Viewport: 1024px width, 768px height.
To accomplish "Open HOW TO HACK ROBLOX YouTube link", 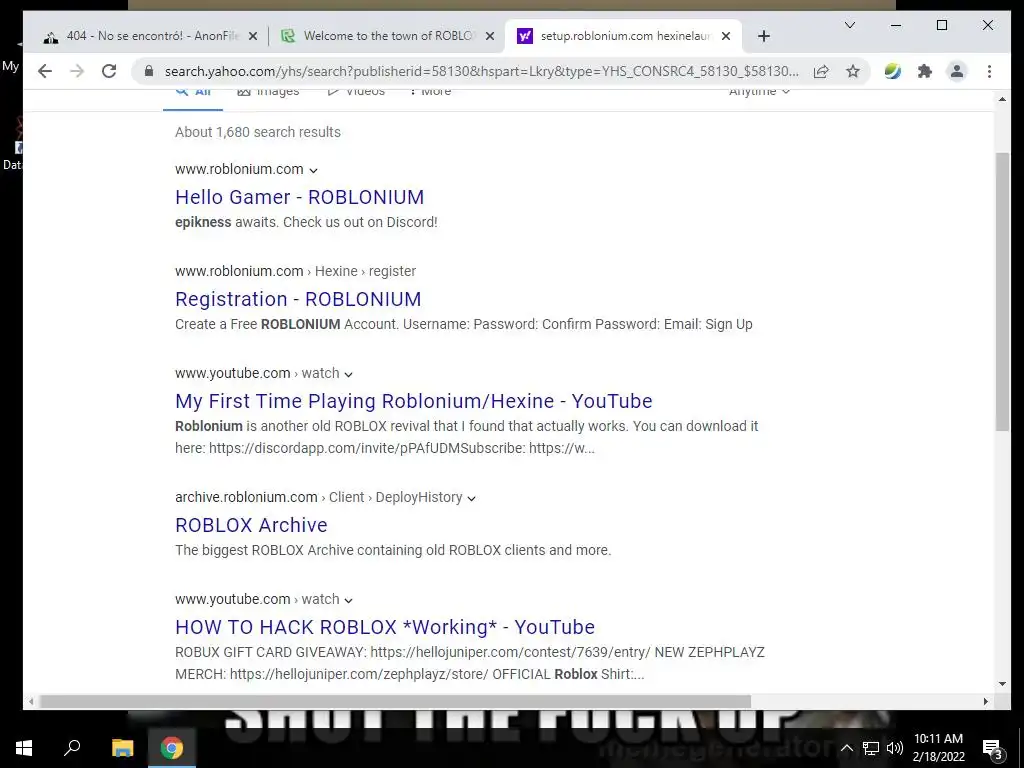I will point(385,627).
